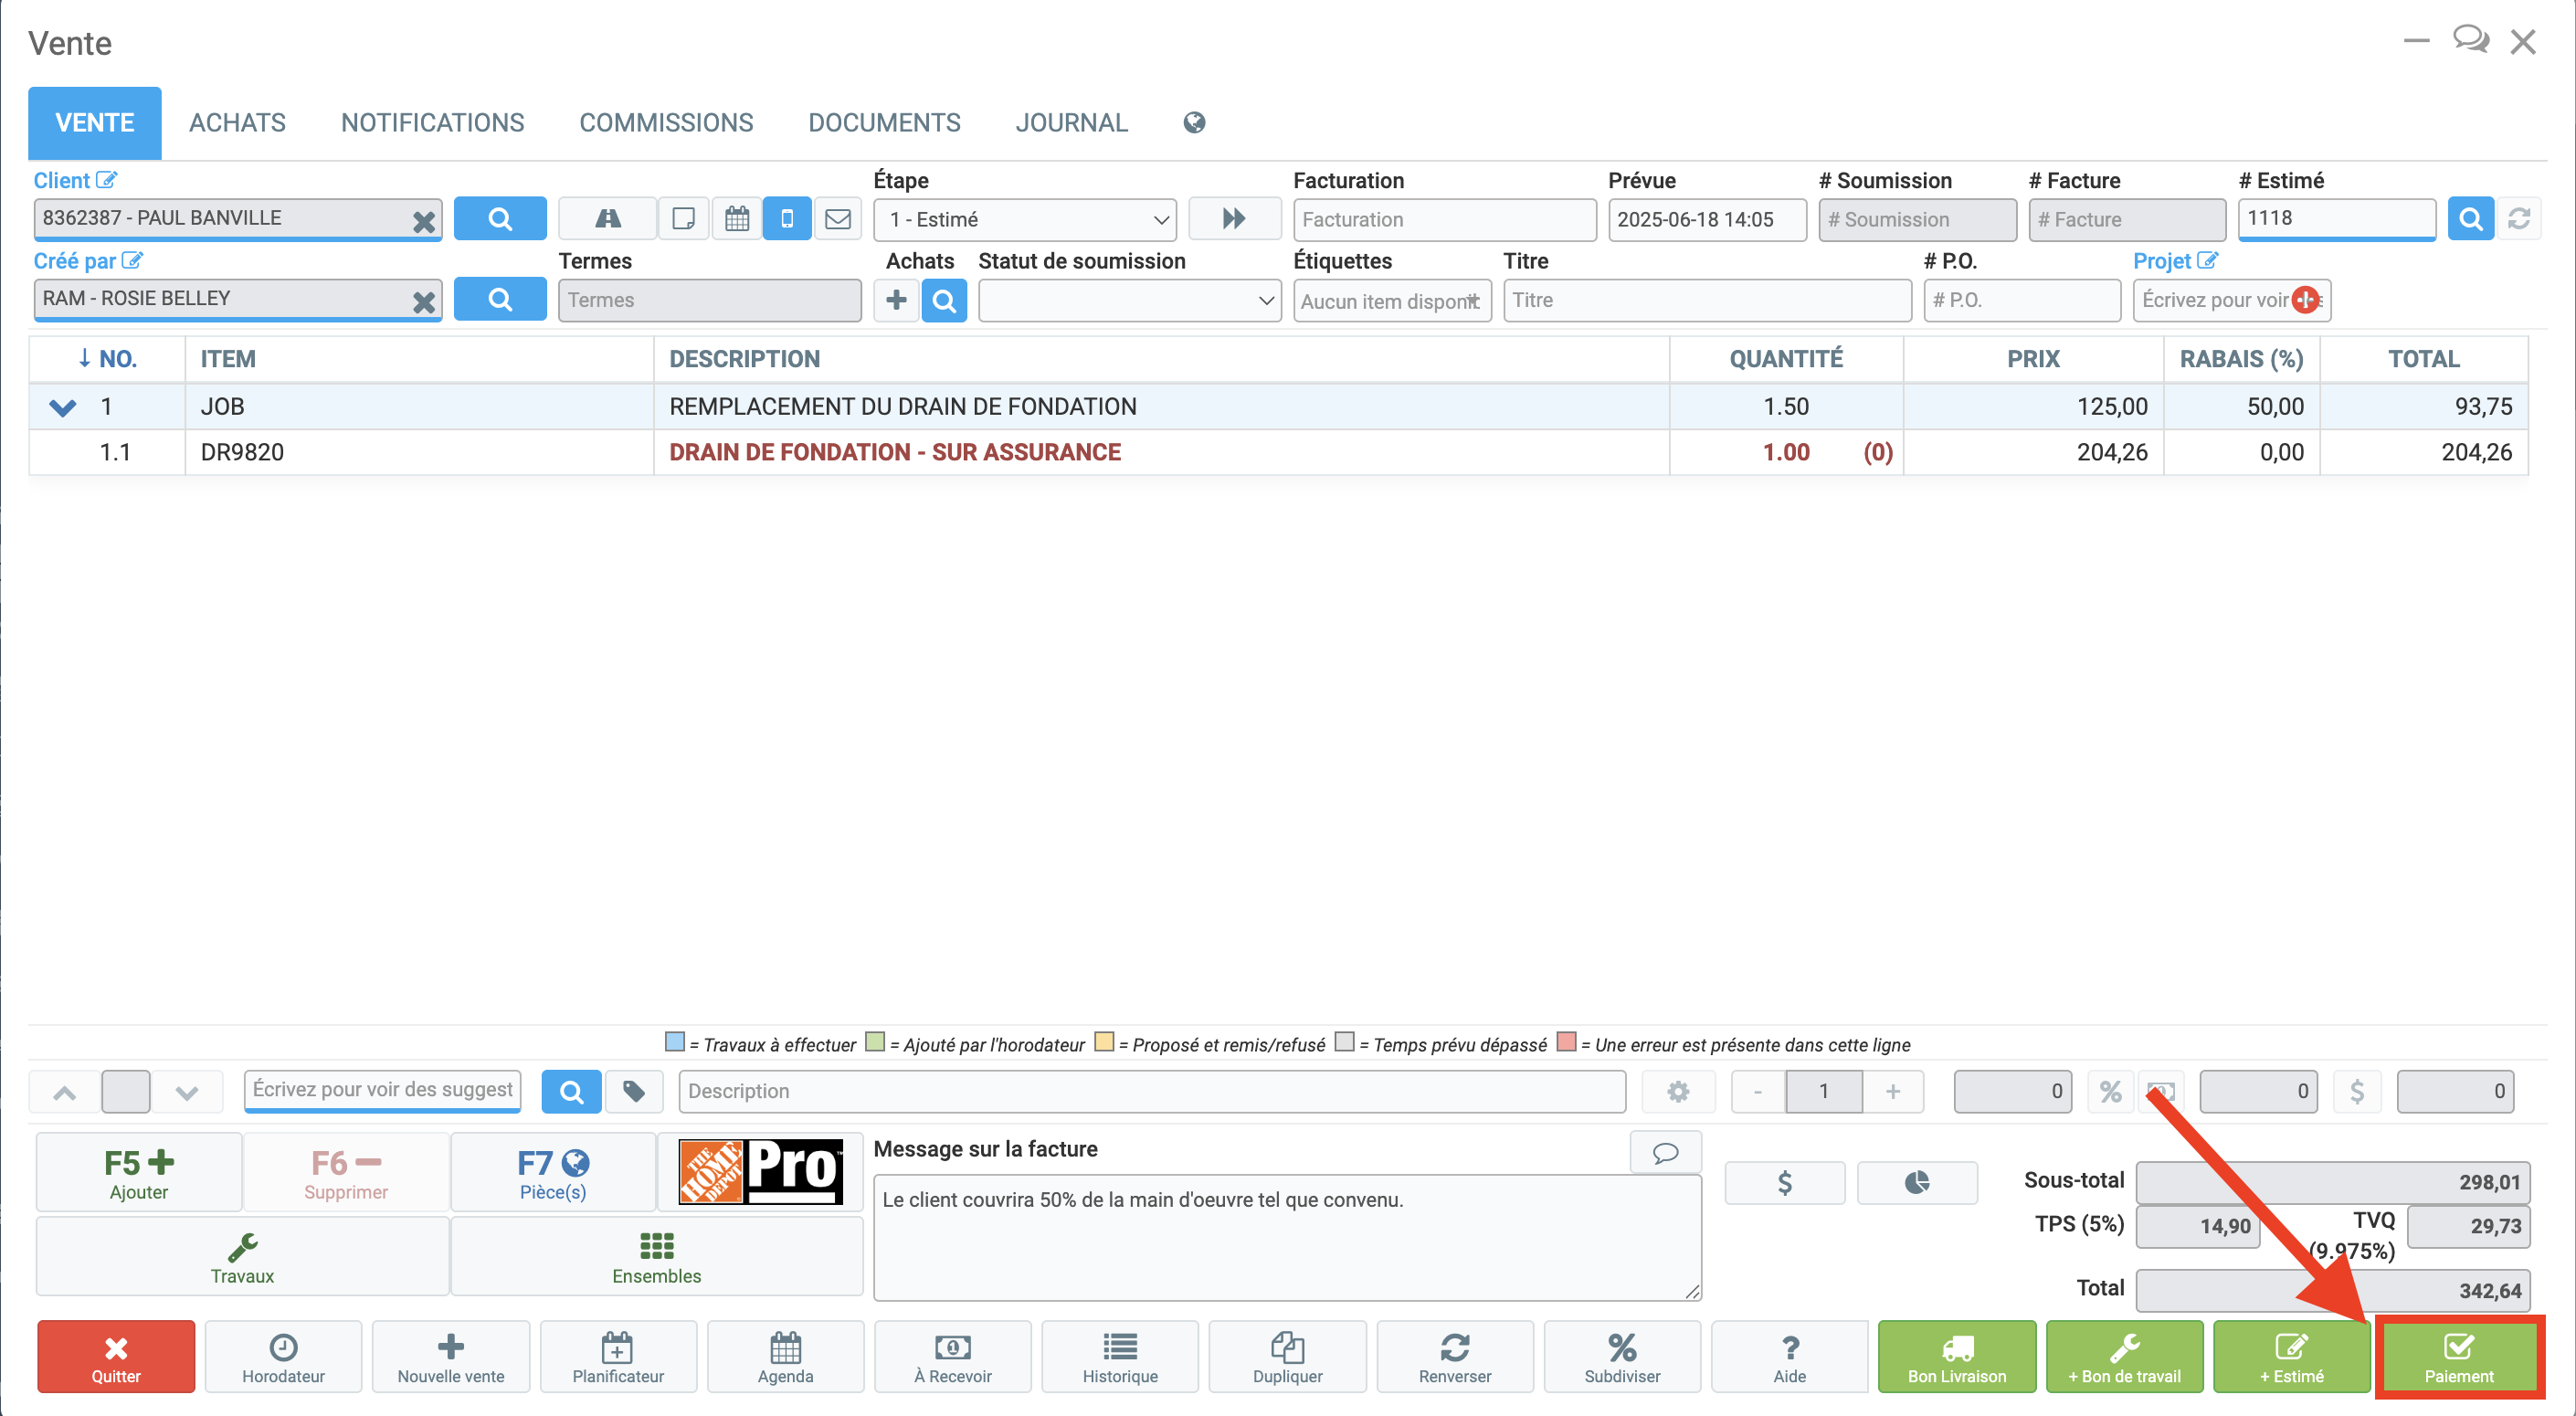Toggle the dollar amount mode button
The image size is (2576, 1416).
[2357, 1091]
